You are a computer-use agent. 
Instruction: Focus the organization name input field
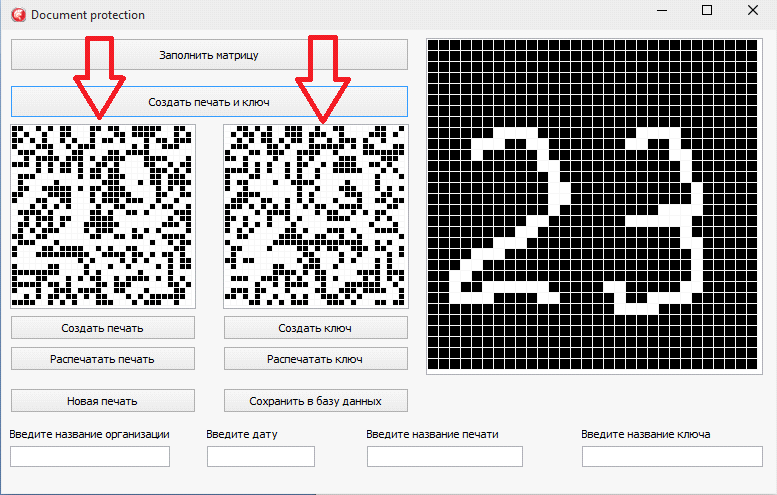click(90, 456)
